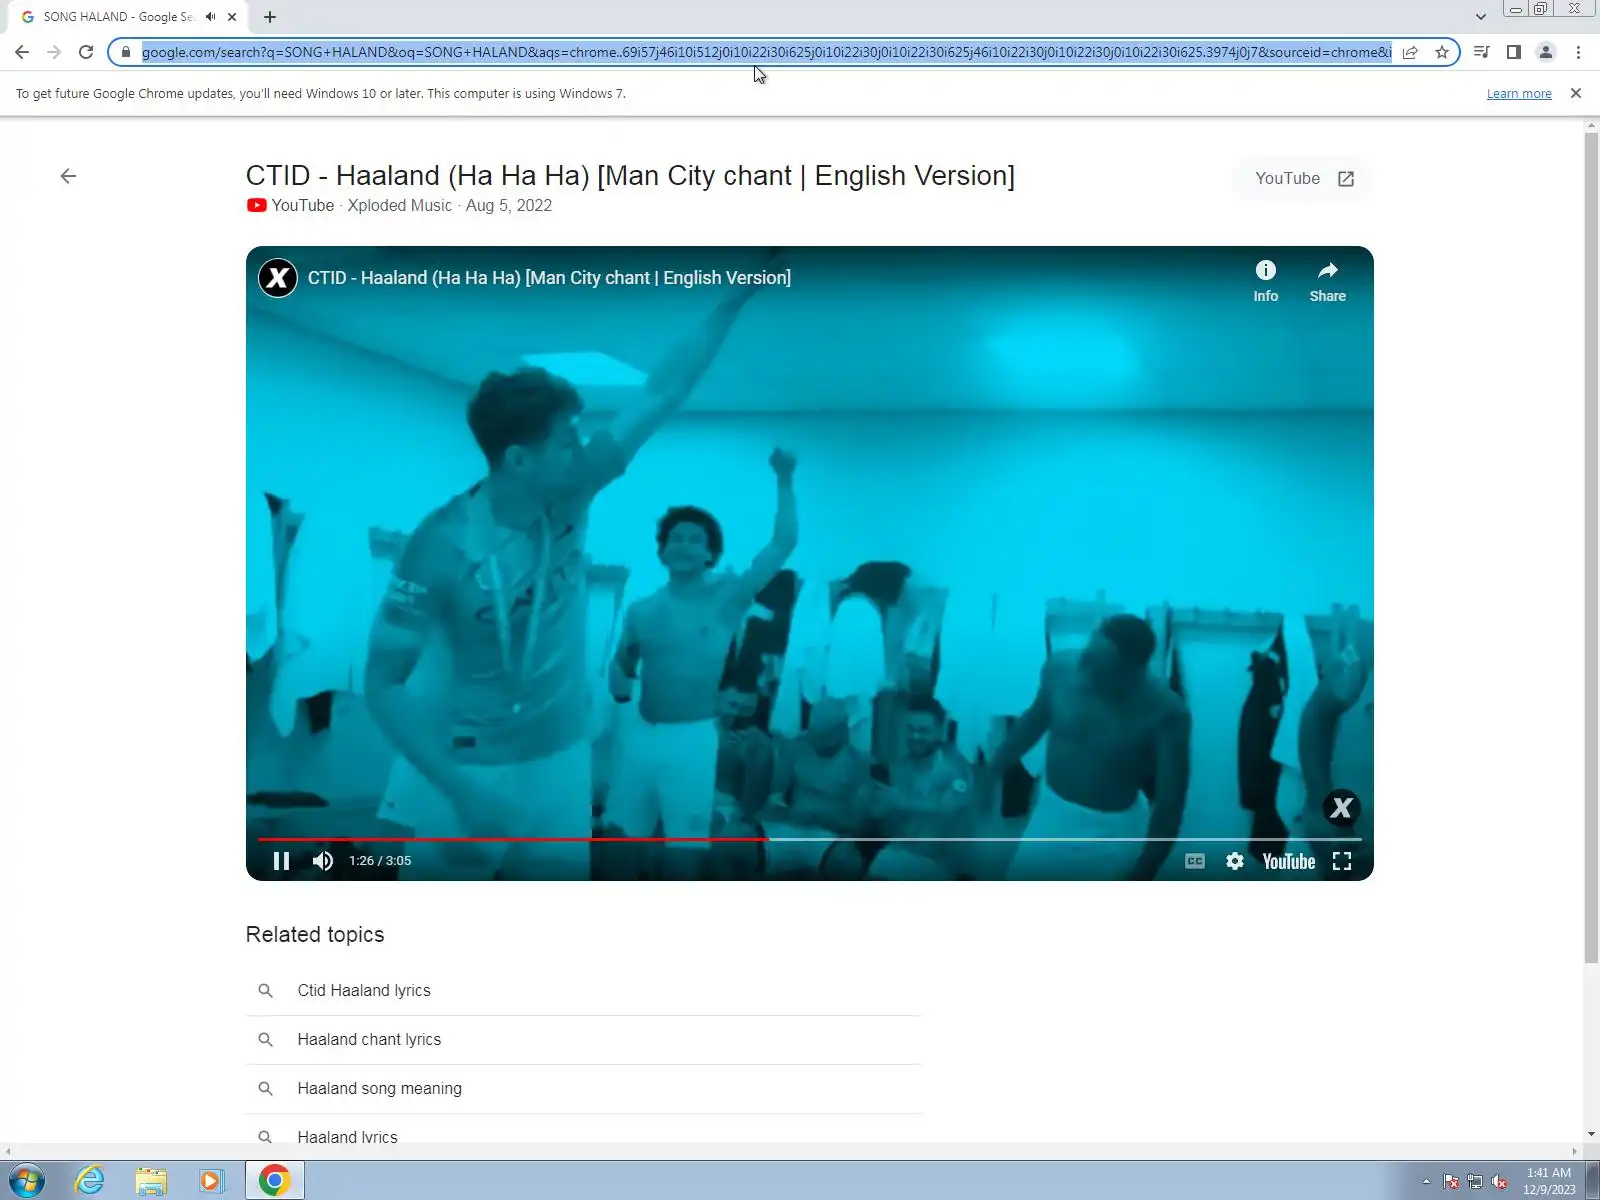Viewport: 1600px width, 1200px height.
Task: Click the search icon beside Haaland chant lyrics
Action: pyautogui.click(x=265, y=1040)
